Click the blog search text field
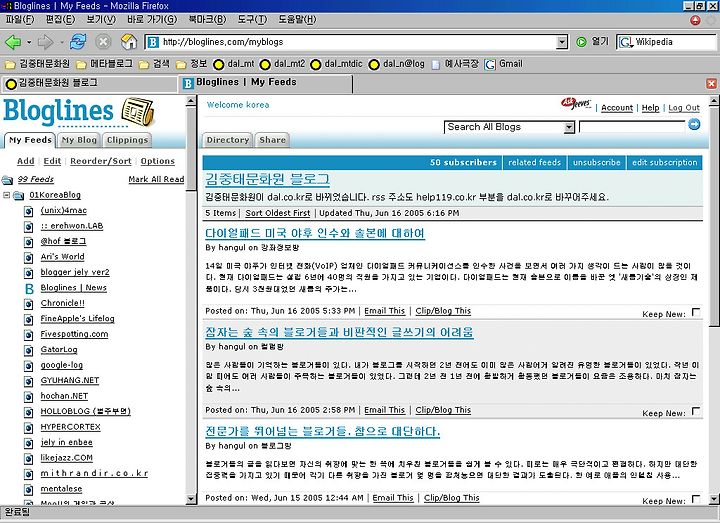720x523 pixels. tap(632, 127)
